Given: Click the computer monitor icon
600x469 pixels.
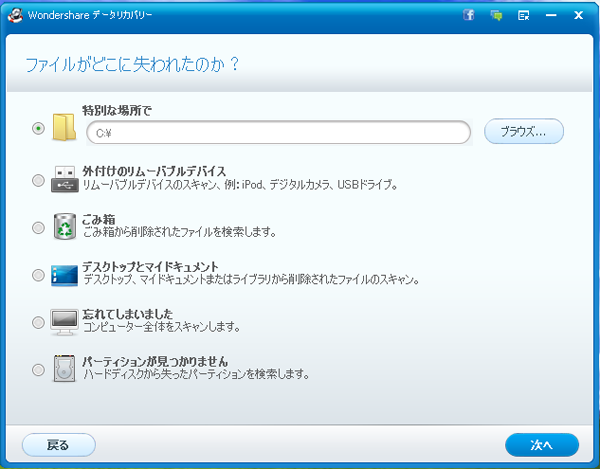Looking at the screenshot, I should 64,322.
